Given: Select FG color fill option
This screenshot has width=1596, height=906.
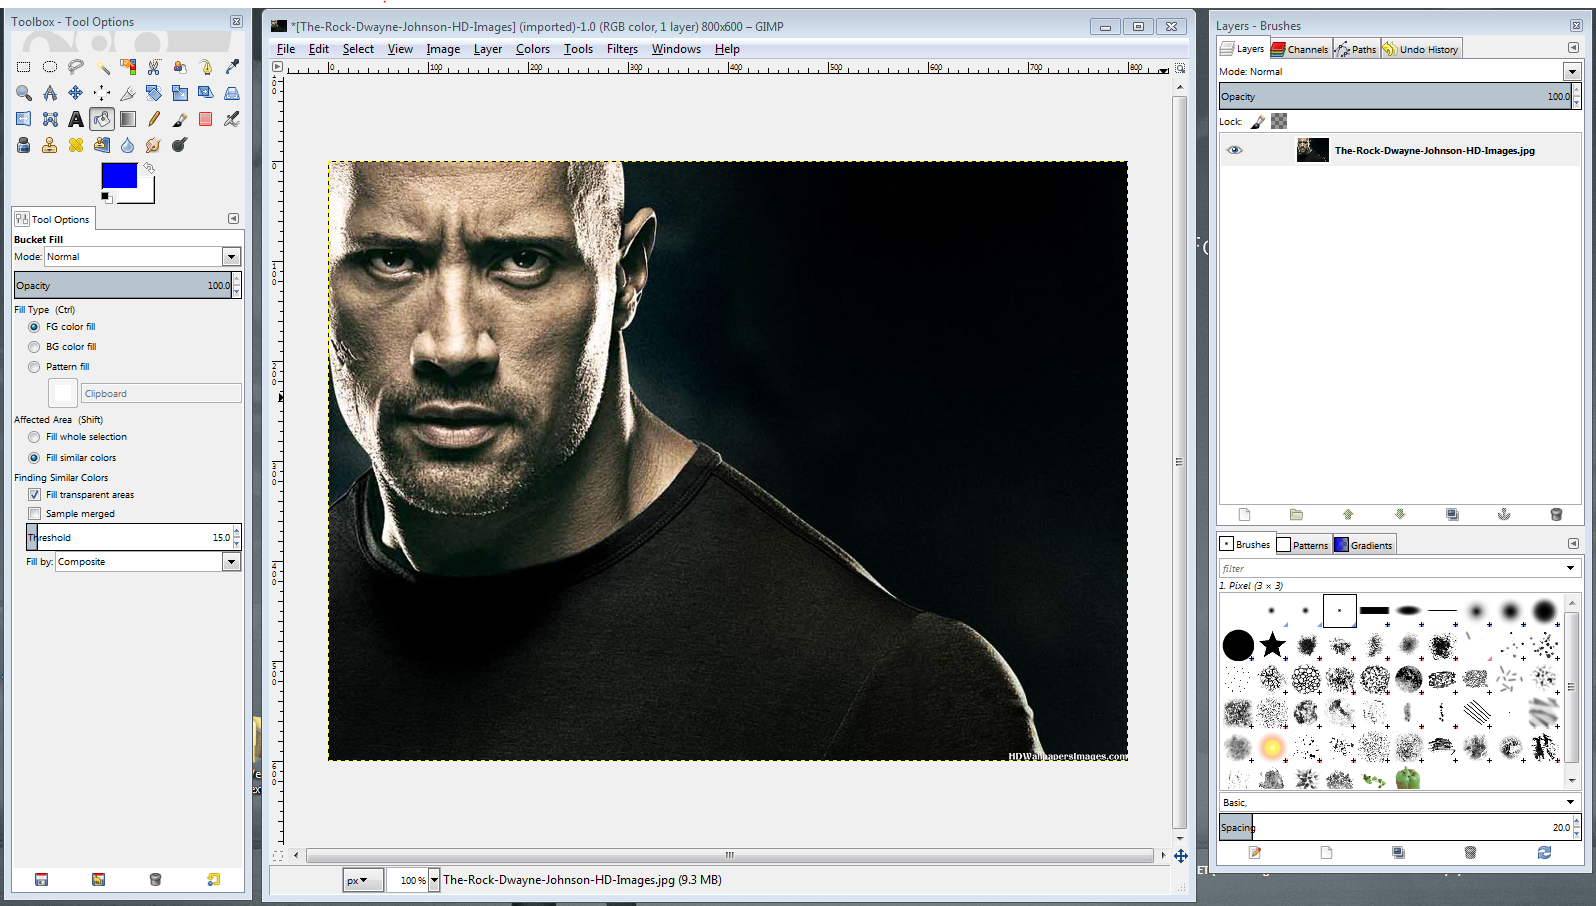Looking at the screenshot, I should coord(63,327).
